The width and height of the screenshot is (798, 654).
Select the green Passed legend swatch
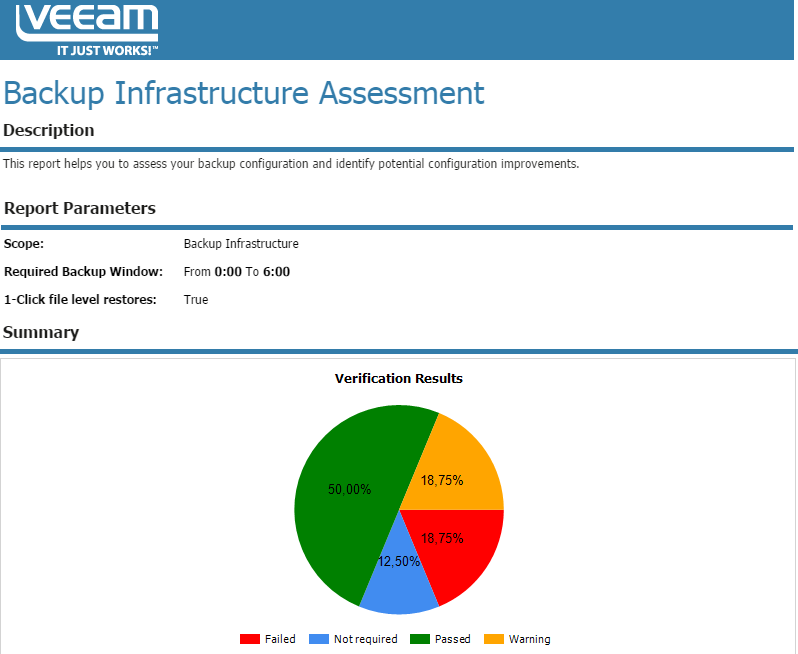pyautogui.click(x=420, y=639)
